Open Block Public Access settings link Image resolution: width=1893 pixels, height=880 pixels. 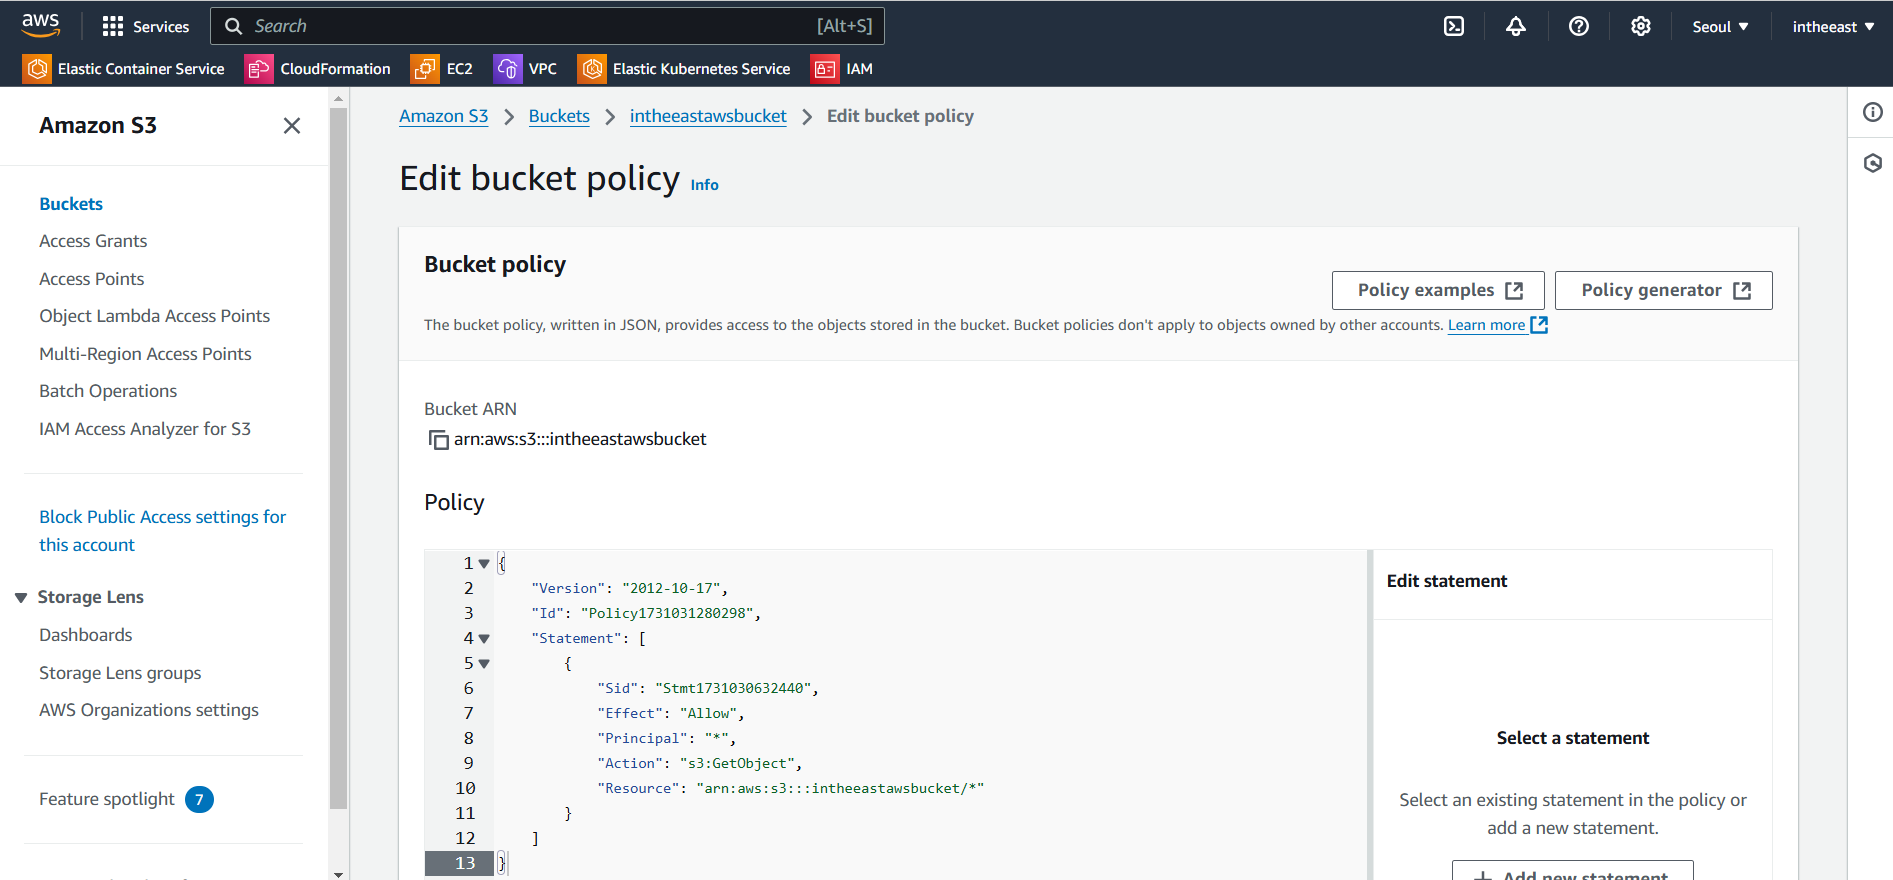[x=162, y=531]
